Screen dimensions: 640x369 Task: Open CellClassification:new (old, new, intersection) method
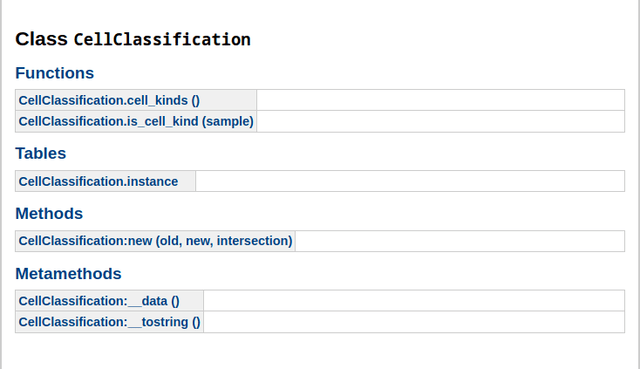pyautogui.click(x=156, y=241)
